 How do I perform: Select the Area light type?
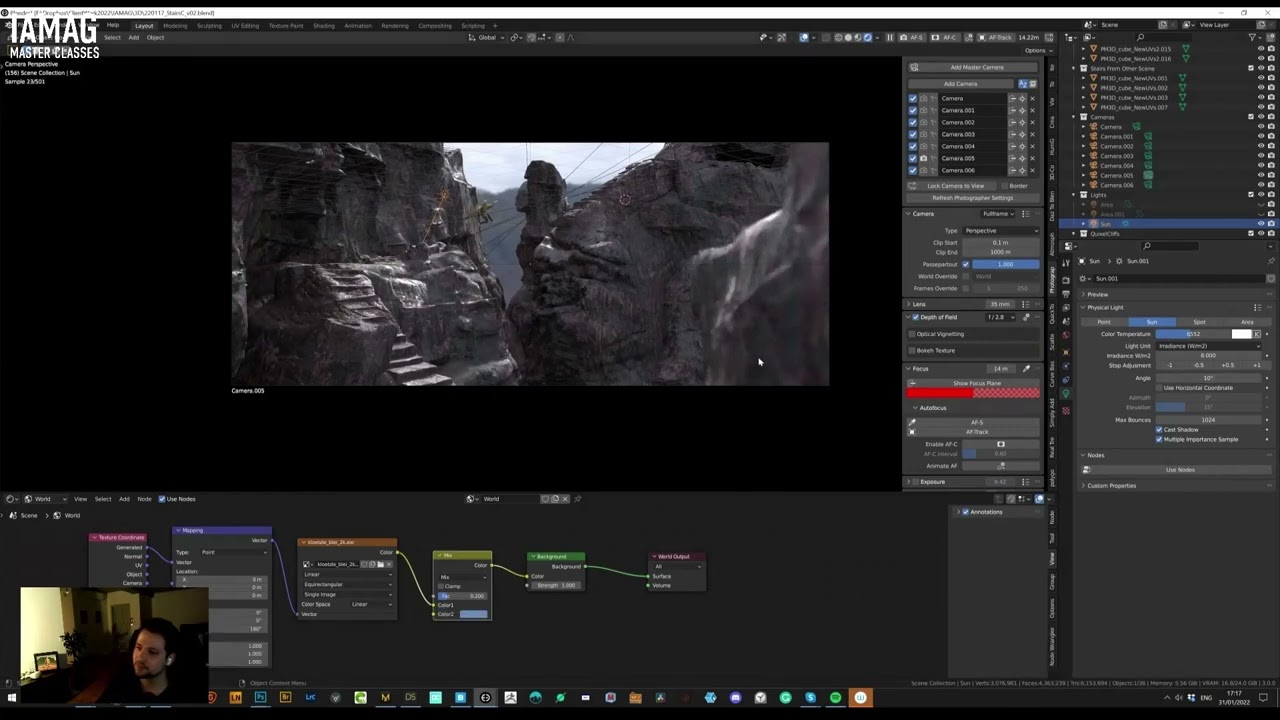(1246, 322)
